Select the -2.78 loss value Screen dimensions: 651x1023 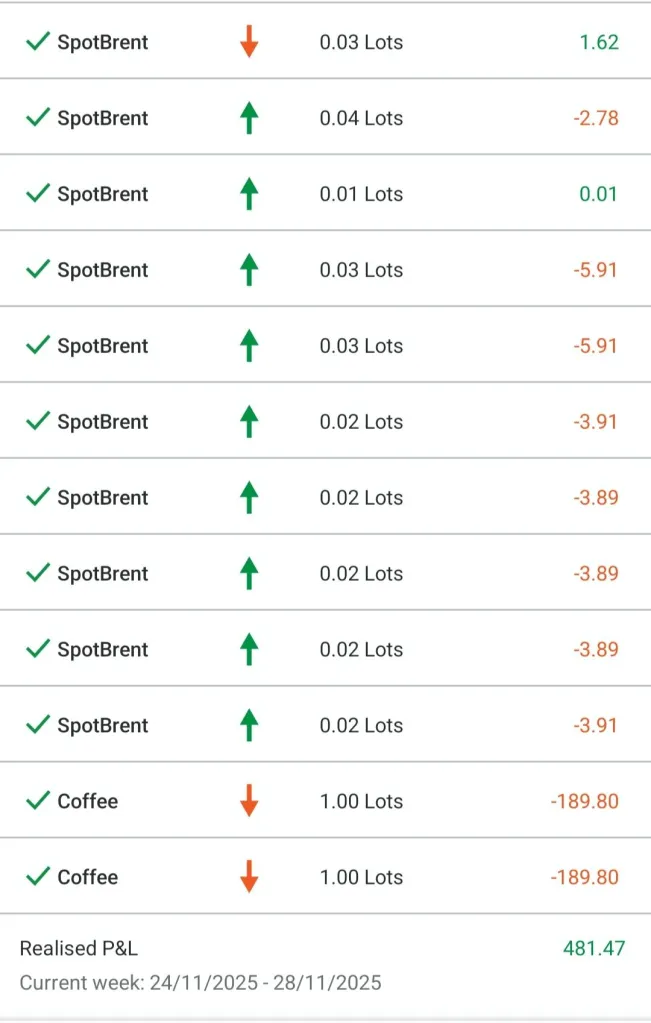(596, 118)
